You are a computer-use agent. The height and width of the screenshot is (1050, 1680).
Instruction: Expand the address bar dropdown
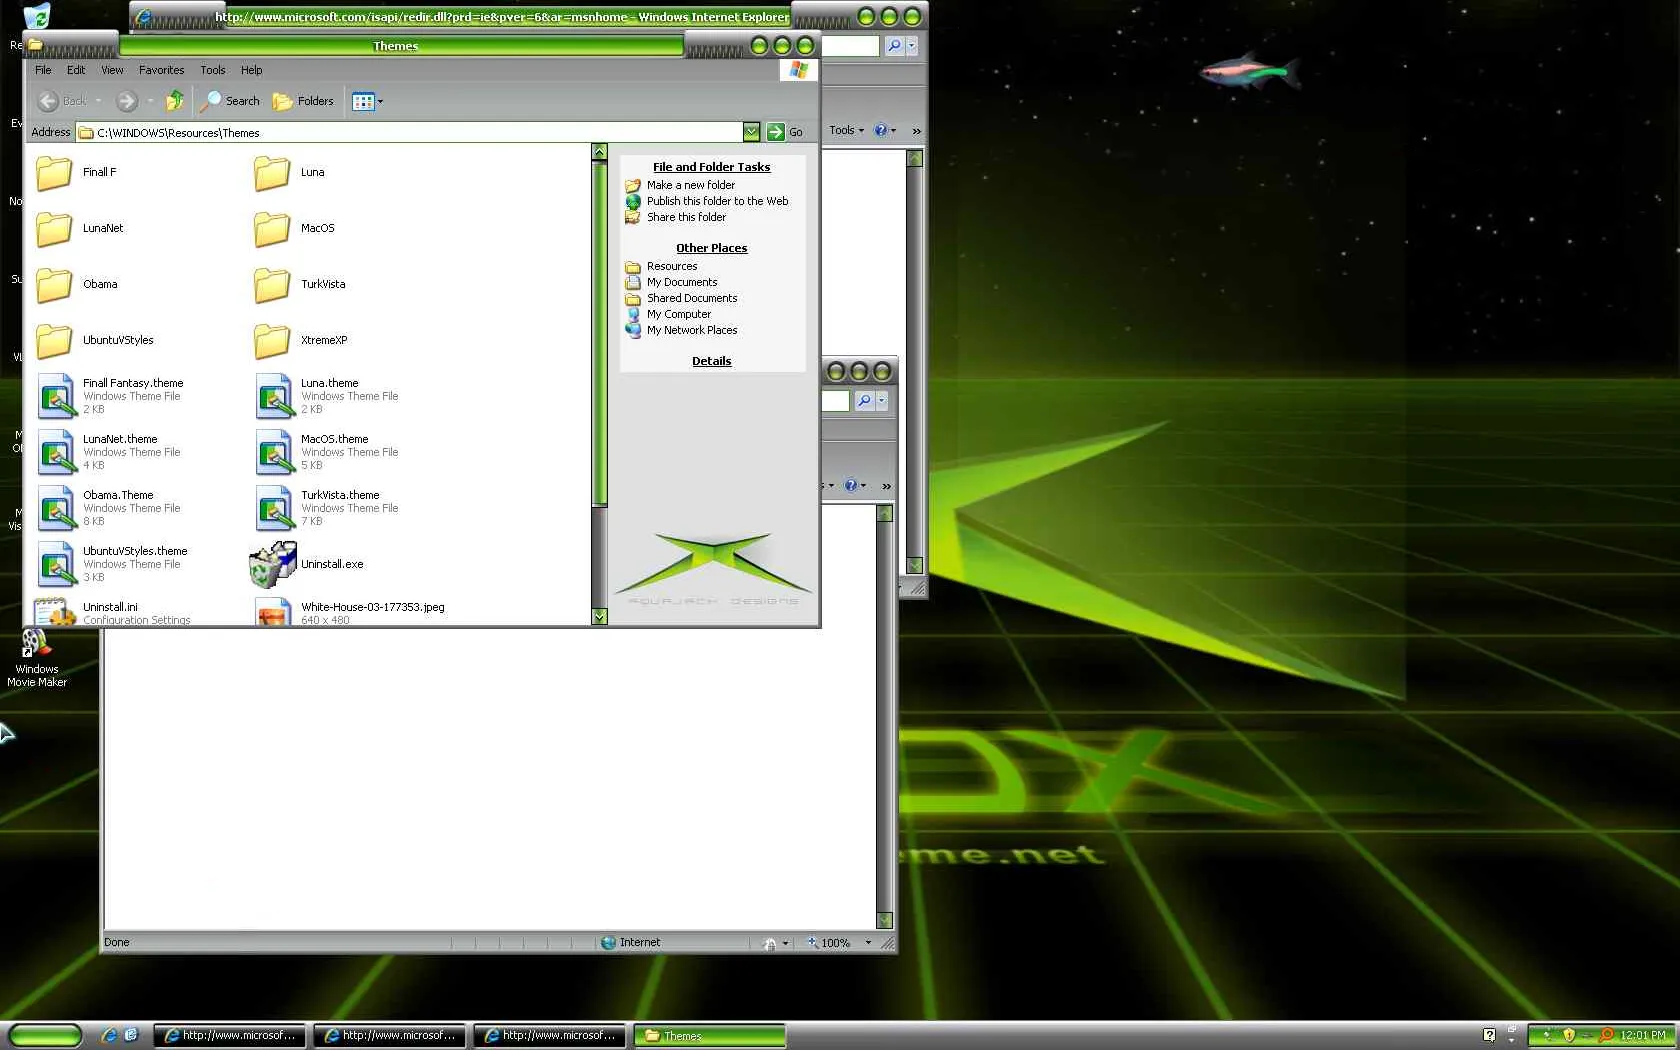pyautogui.click(x=751, y=132)
